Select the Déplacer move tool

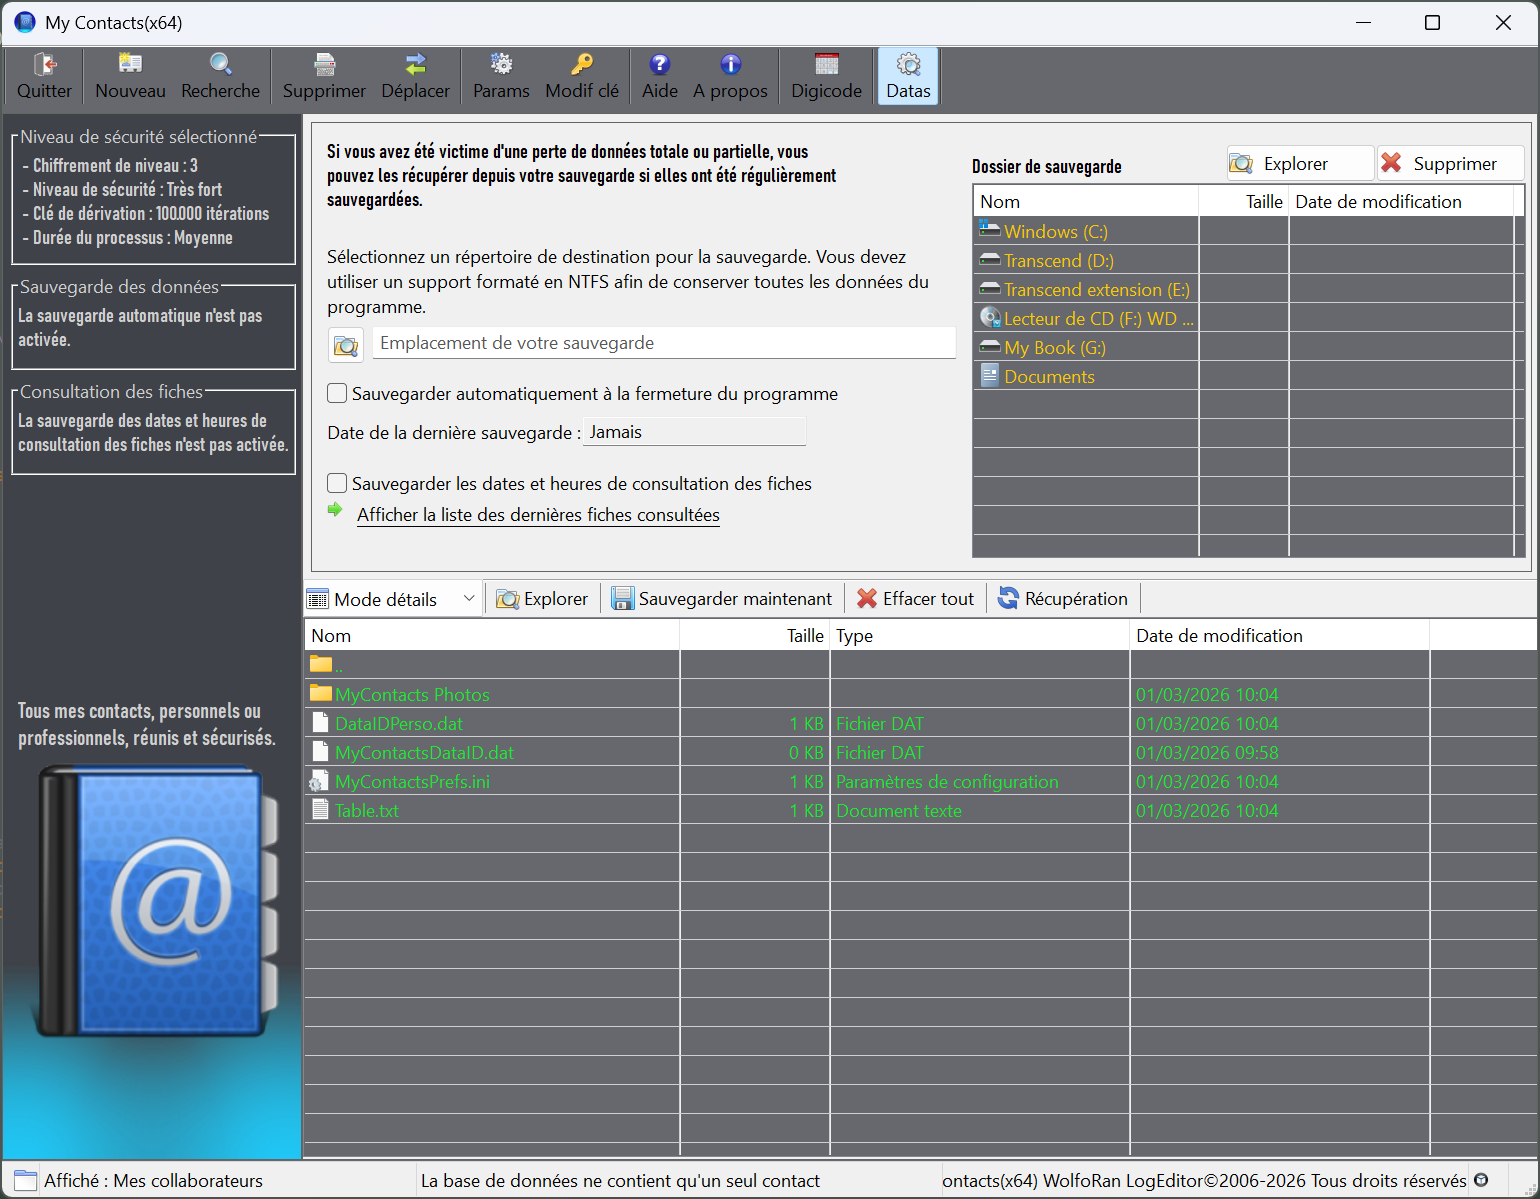(415, 76)
